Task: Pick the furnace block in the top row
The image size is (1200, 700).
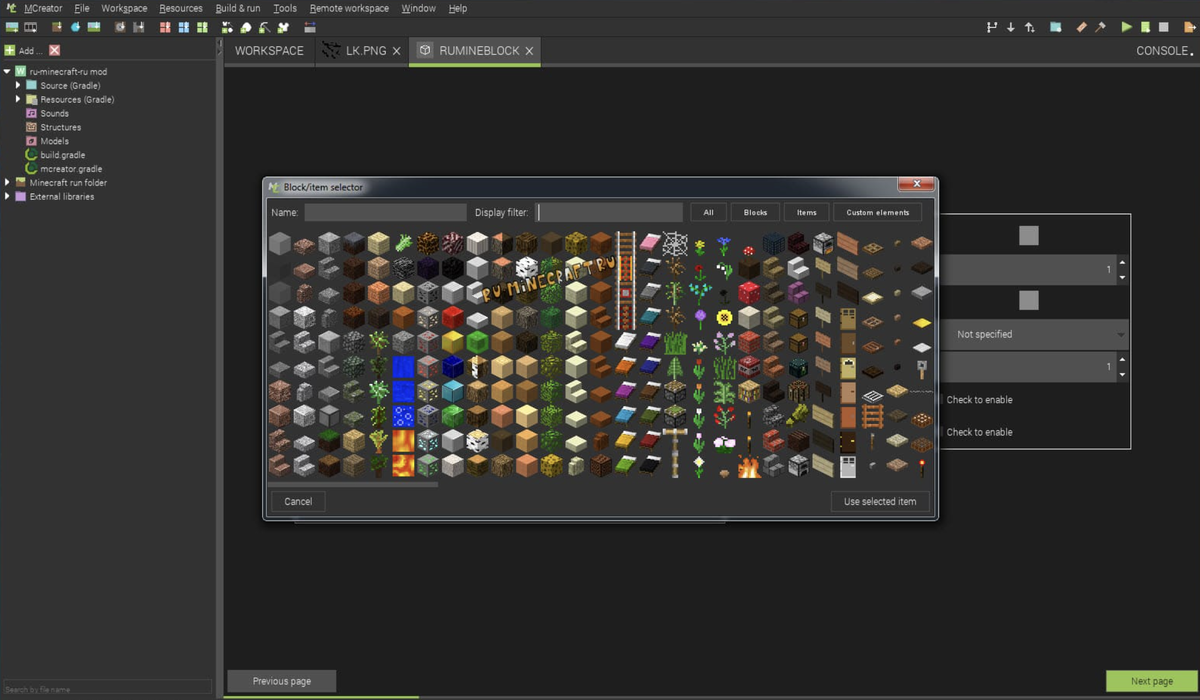Action: coord(823,243)
